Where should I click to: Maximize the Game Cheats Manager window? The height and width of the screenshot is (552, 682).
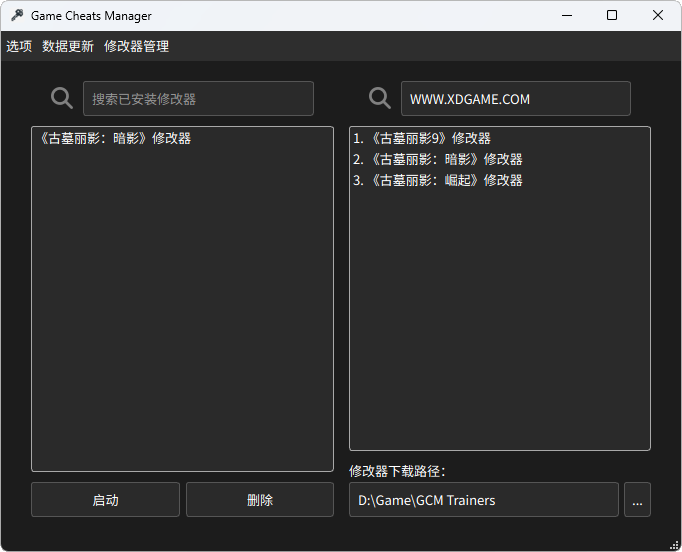612,16
